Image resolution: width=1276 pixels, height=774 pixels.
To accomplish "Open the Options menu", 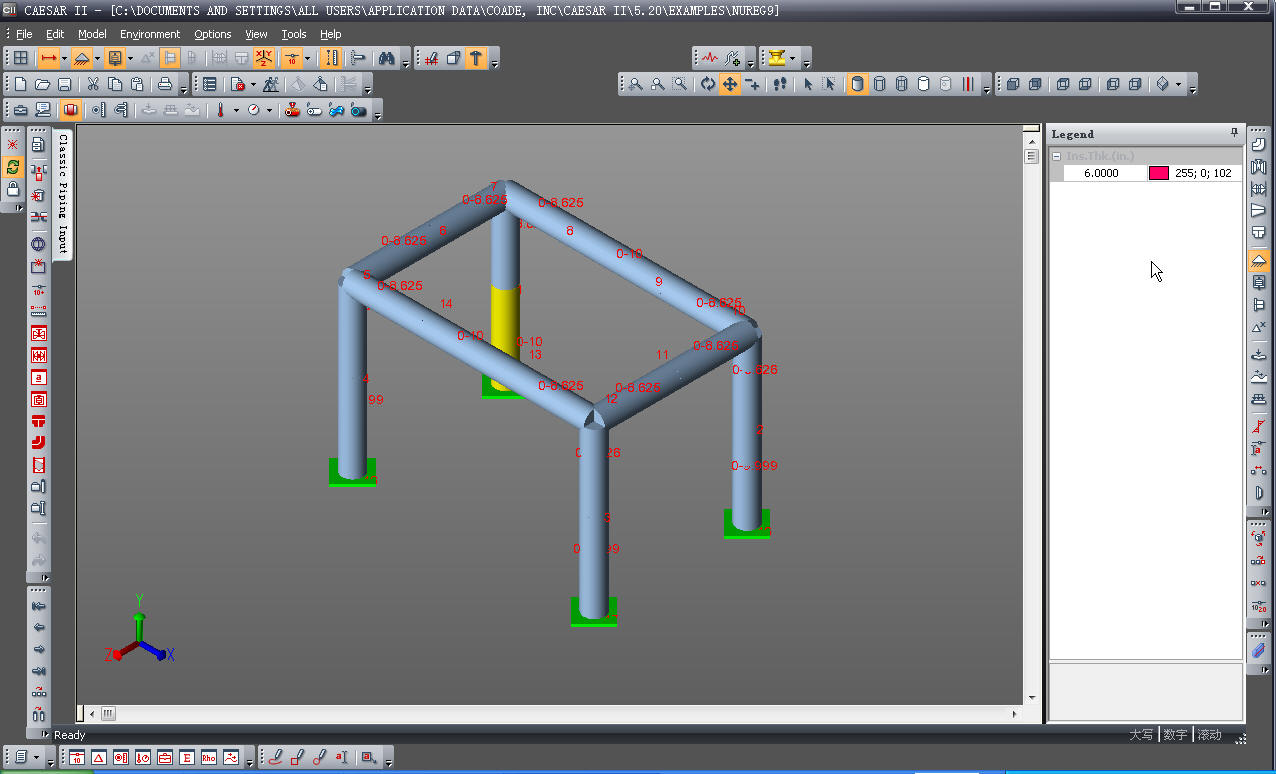I will [x=213, y=34].
